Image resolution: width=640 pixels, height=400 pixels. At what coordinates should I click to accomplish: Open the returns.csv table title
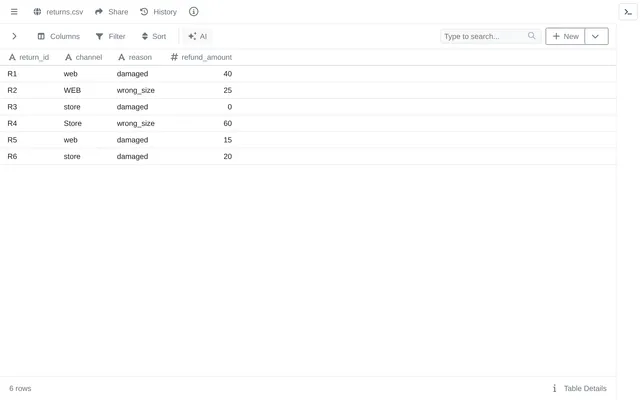pyautogui.click(x=64, y=12)
